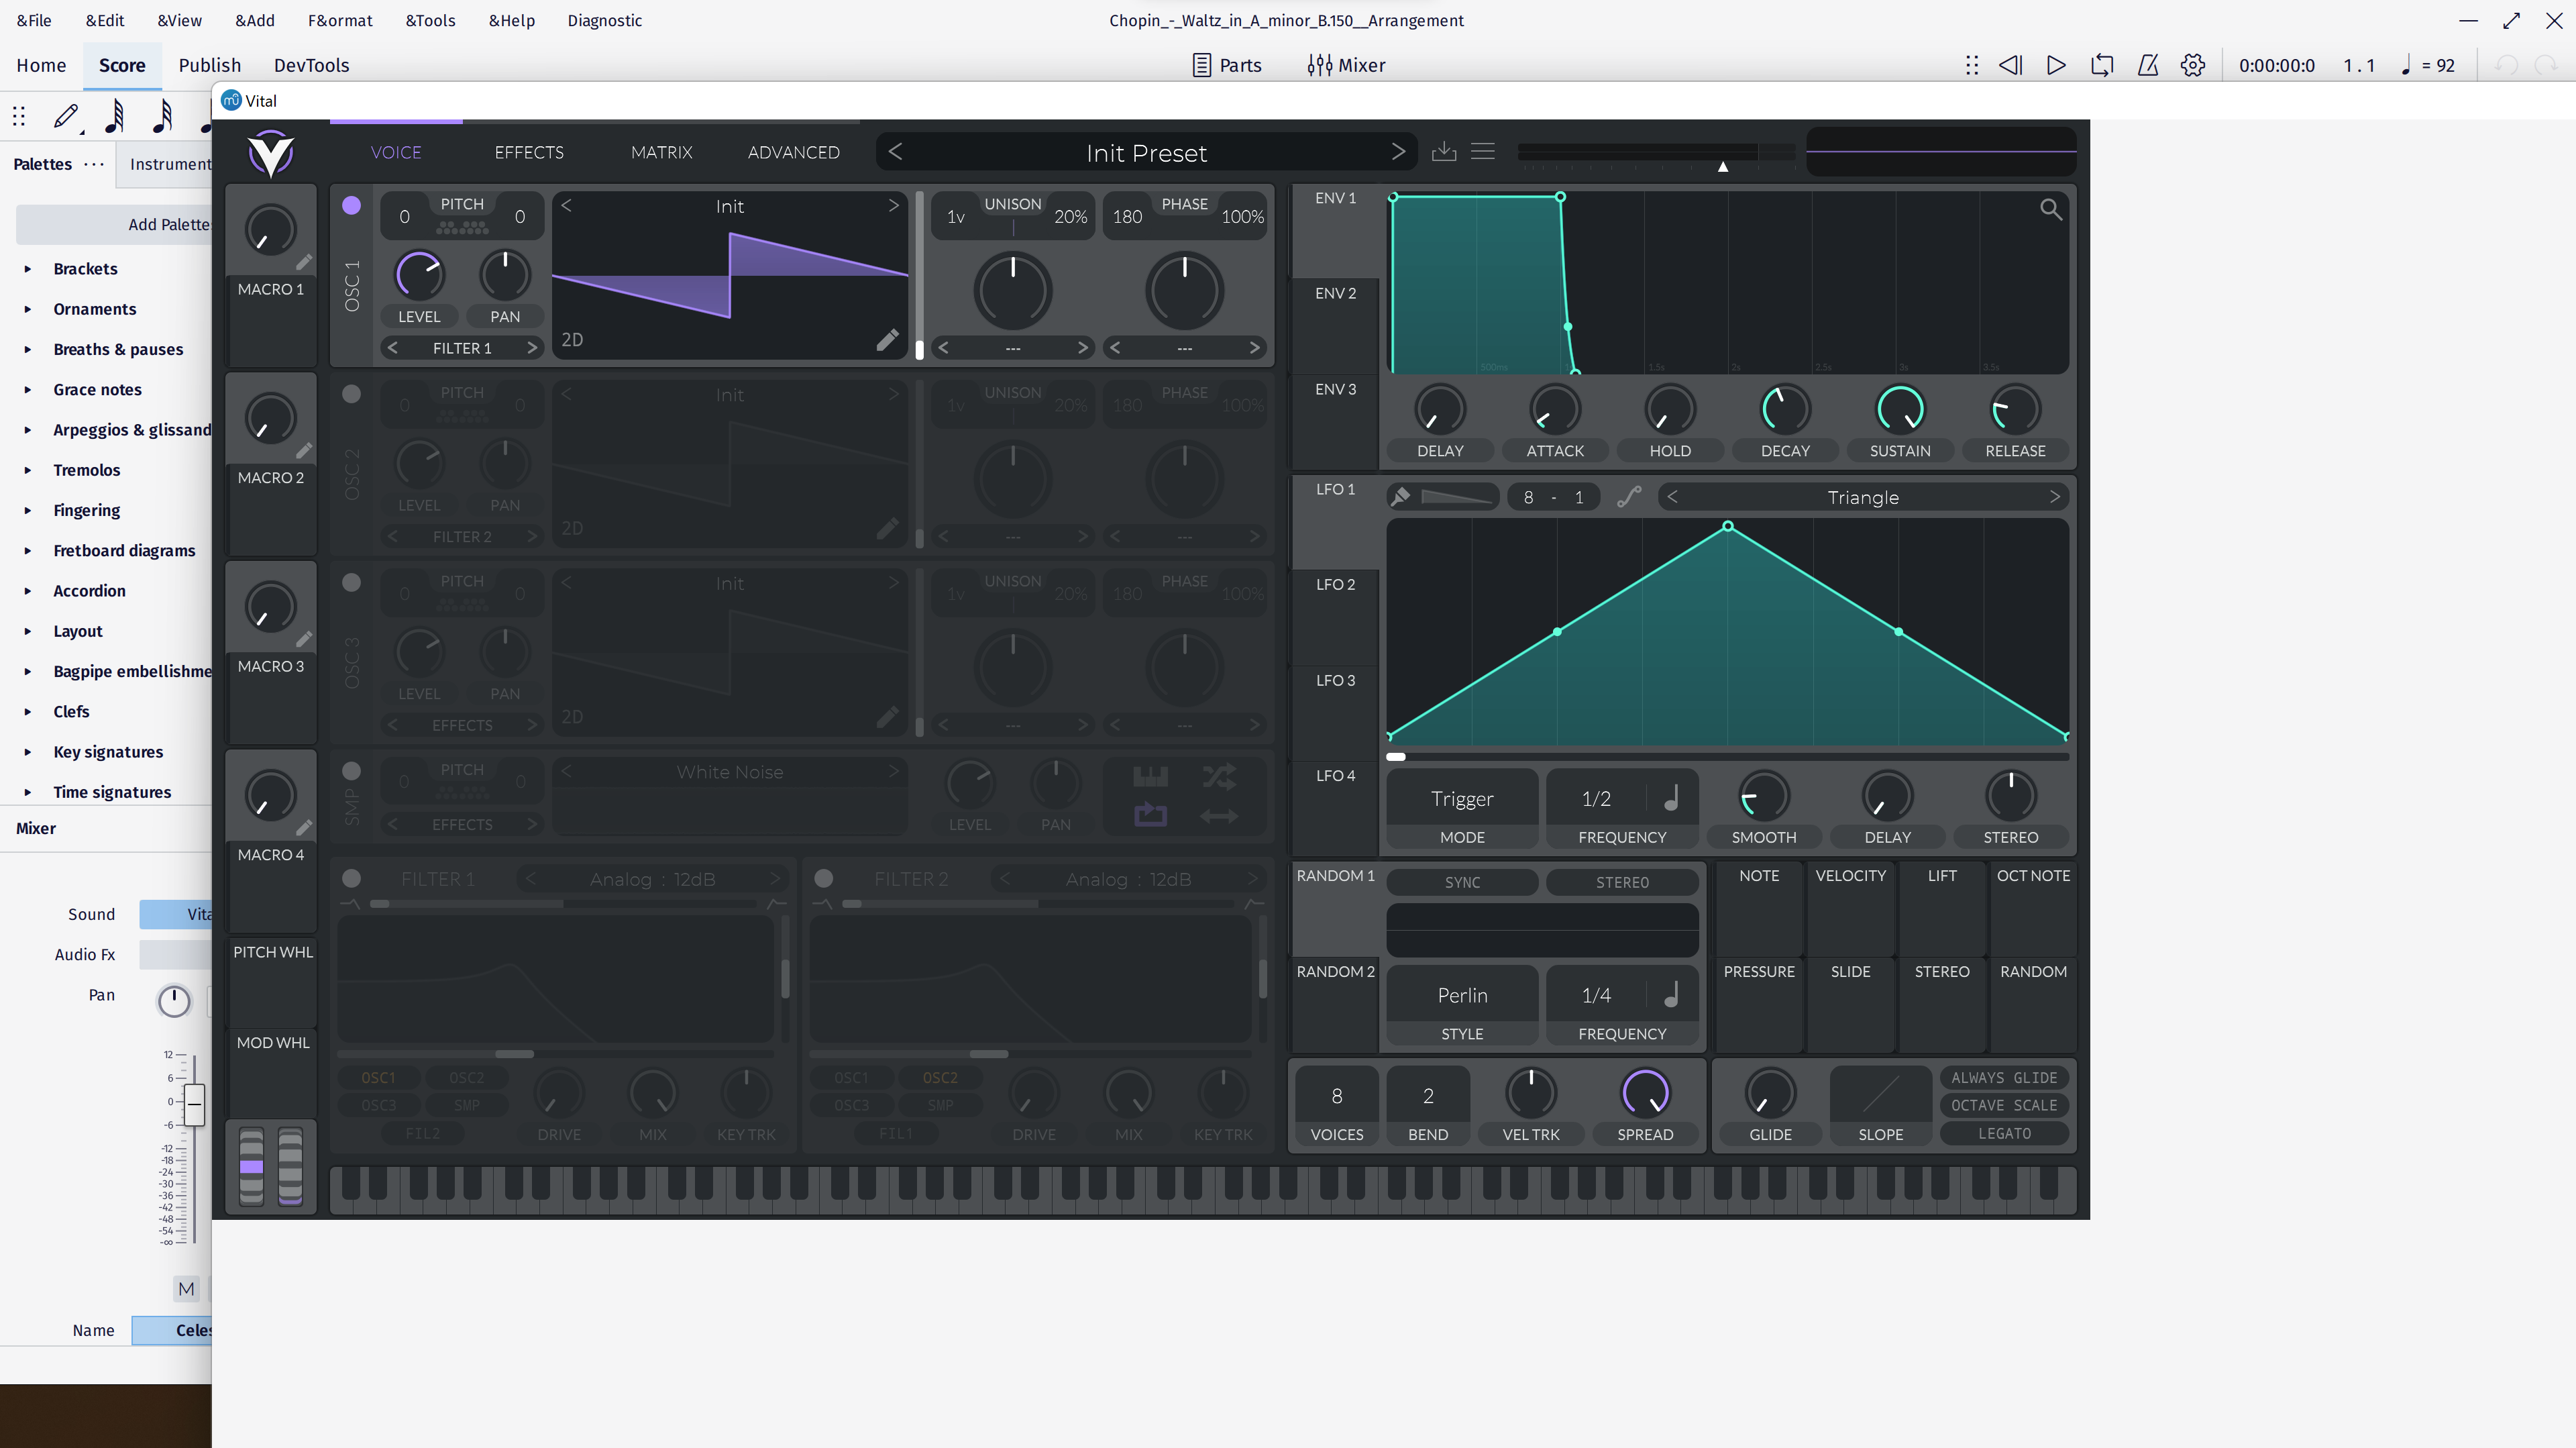Activate LEGATO mode
The image size is (2576, 1448).
click(2004, 1133)
